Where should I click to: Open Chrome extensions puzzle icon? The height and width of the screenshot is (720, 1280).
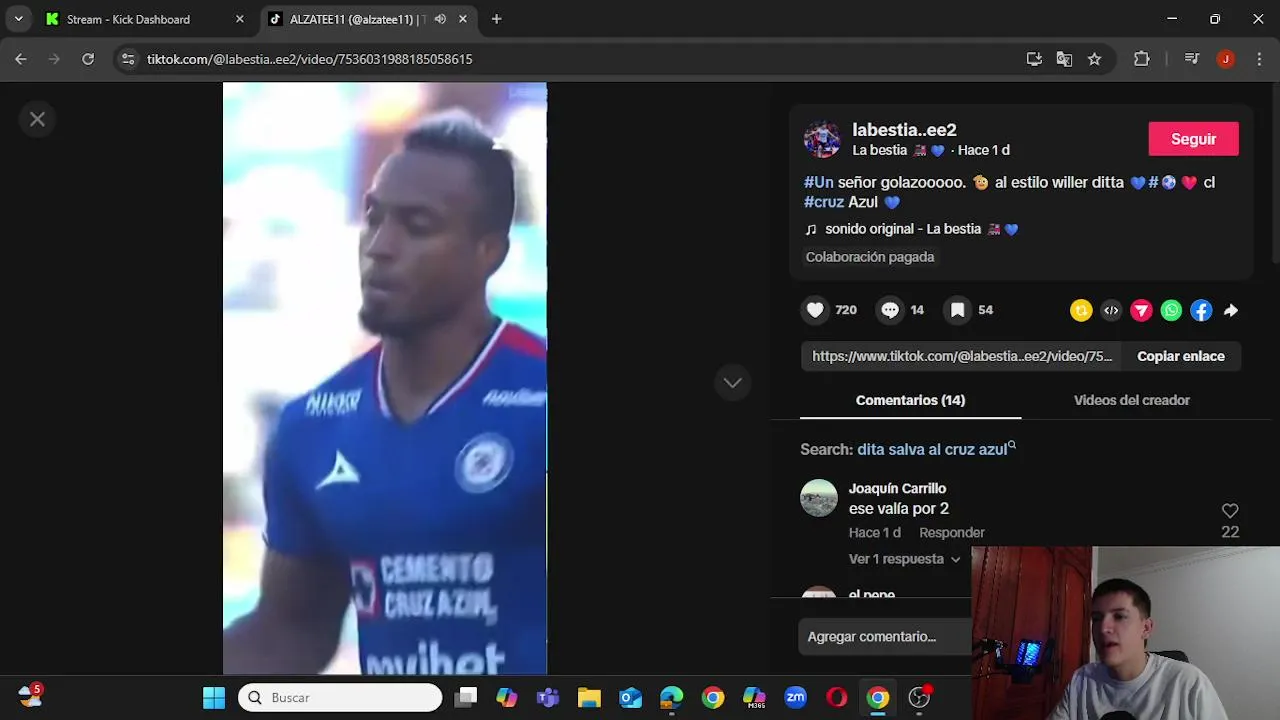1142,59
